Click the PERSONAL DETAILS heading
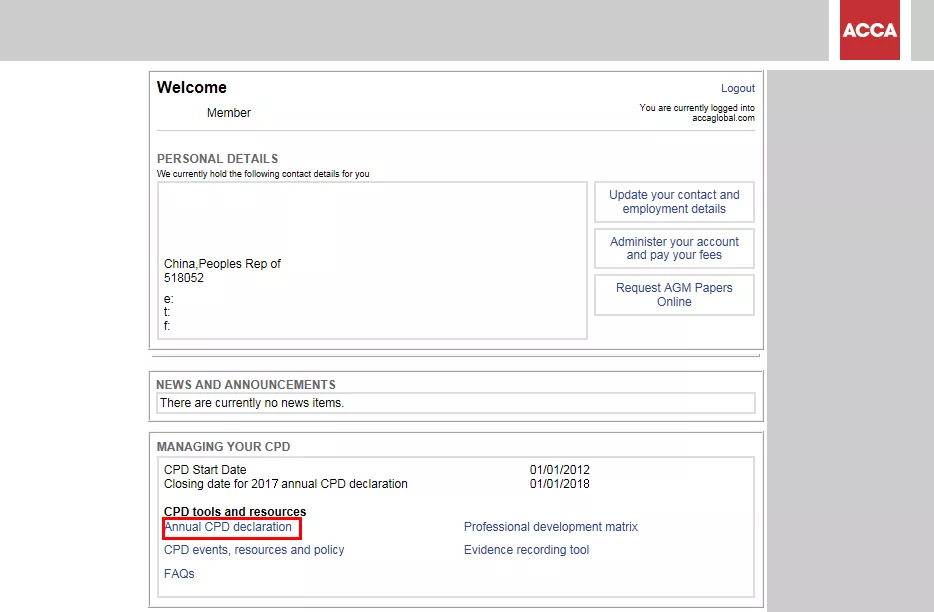934x612 pixels. [x=217, y=159]
